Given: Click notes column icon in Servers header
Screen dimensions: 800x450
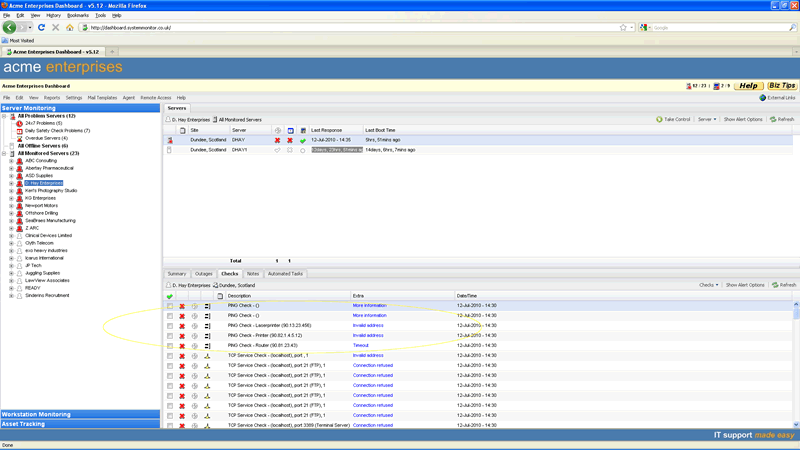Looking at the screenshot, I should pos(182,131).
